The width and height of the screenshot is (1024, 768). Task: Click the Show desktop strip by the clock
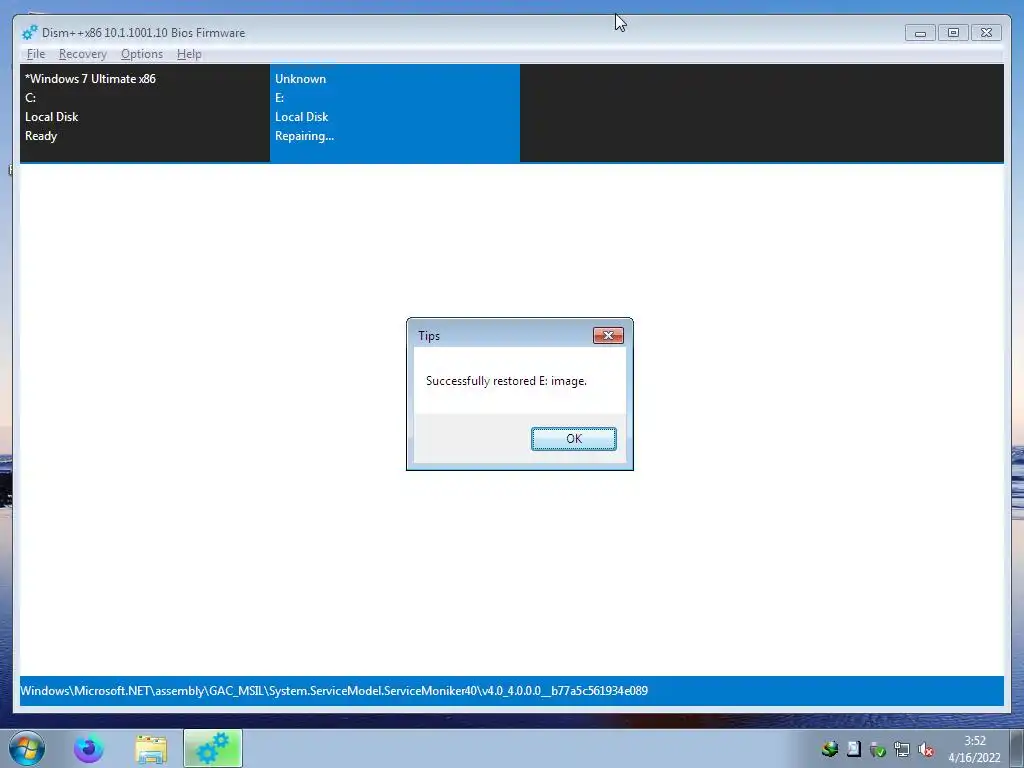1017,749
